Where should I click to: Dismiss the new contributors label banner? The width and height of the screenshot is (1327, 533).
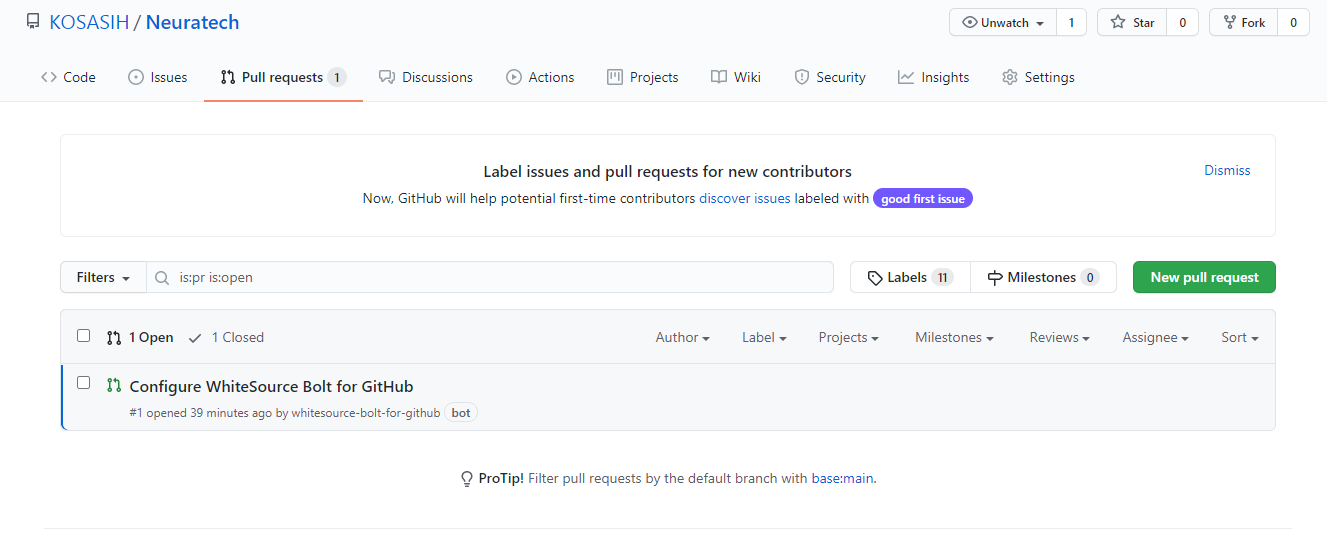click(x=1227, y=170)
